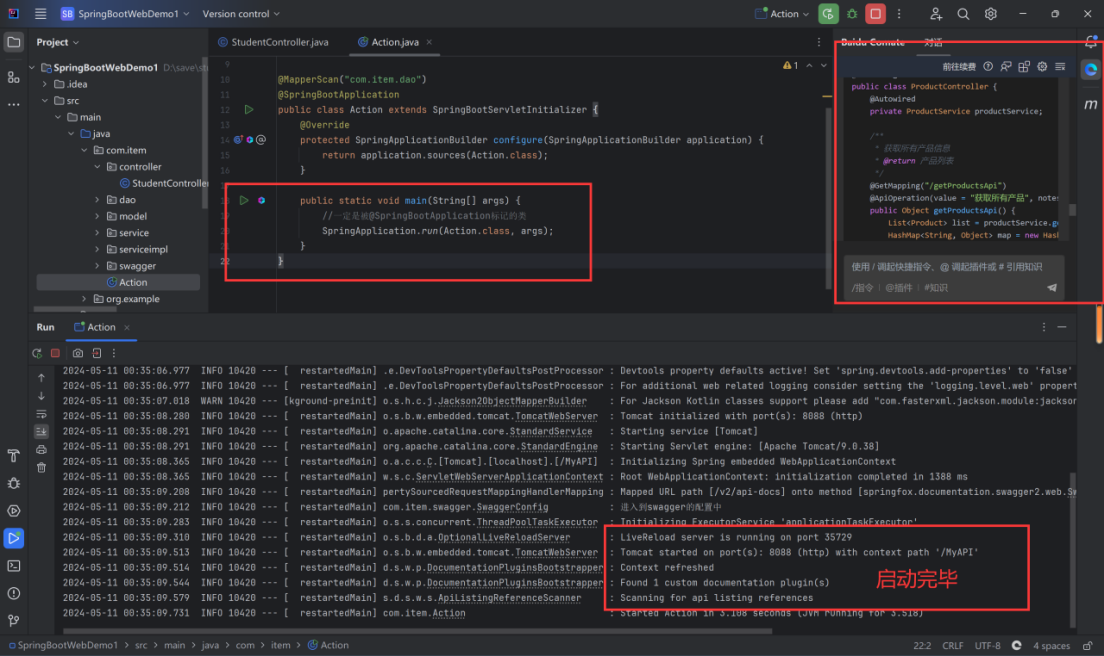Click run gutter icon beside class Action
1104x656 pixels.
(249, 110)
